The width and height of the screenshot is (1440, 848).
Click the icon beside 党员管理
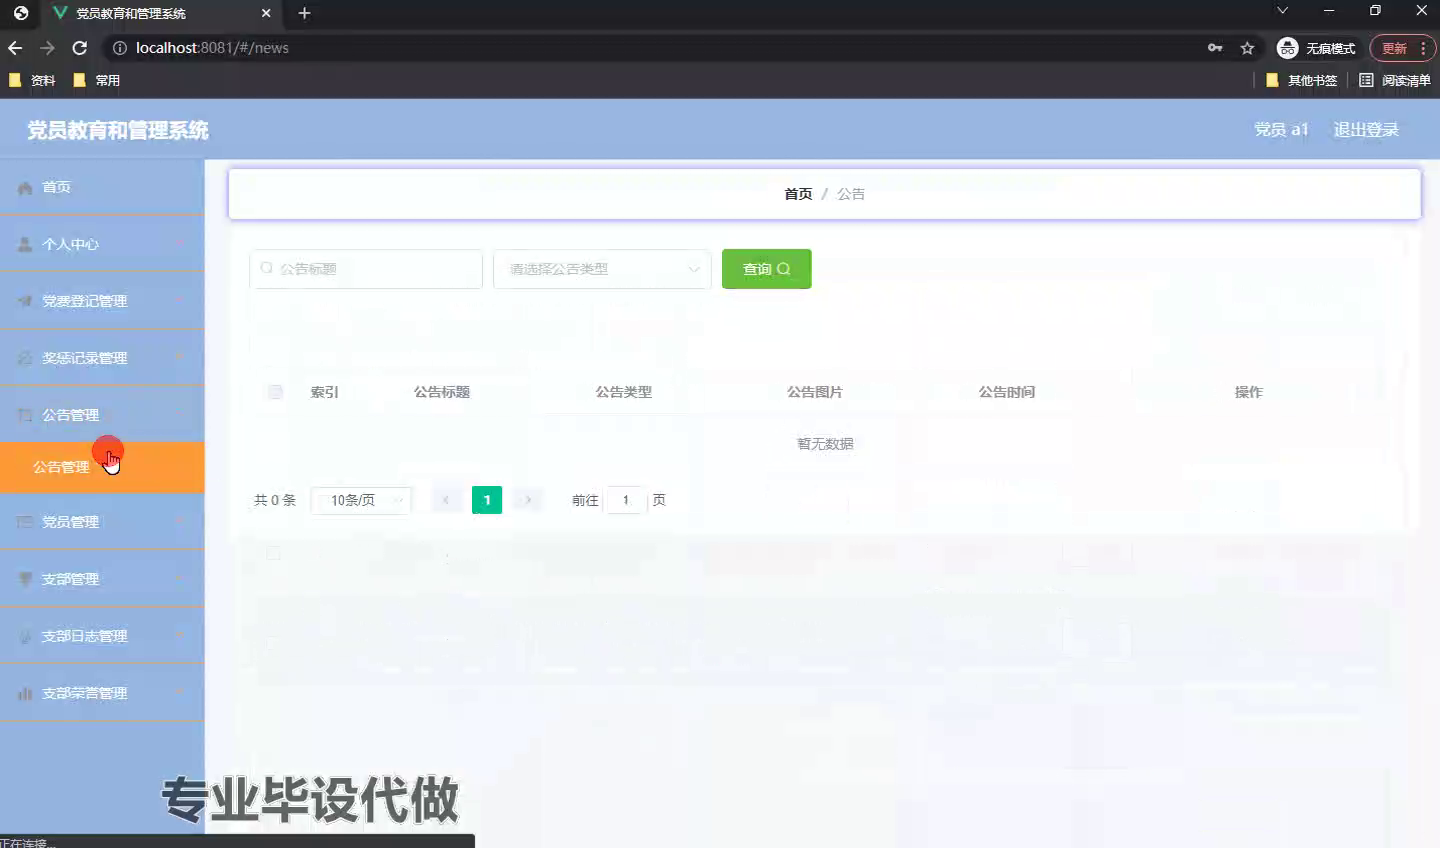point(25,522)
